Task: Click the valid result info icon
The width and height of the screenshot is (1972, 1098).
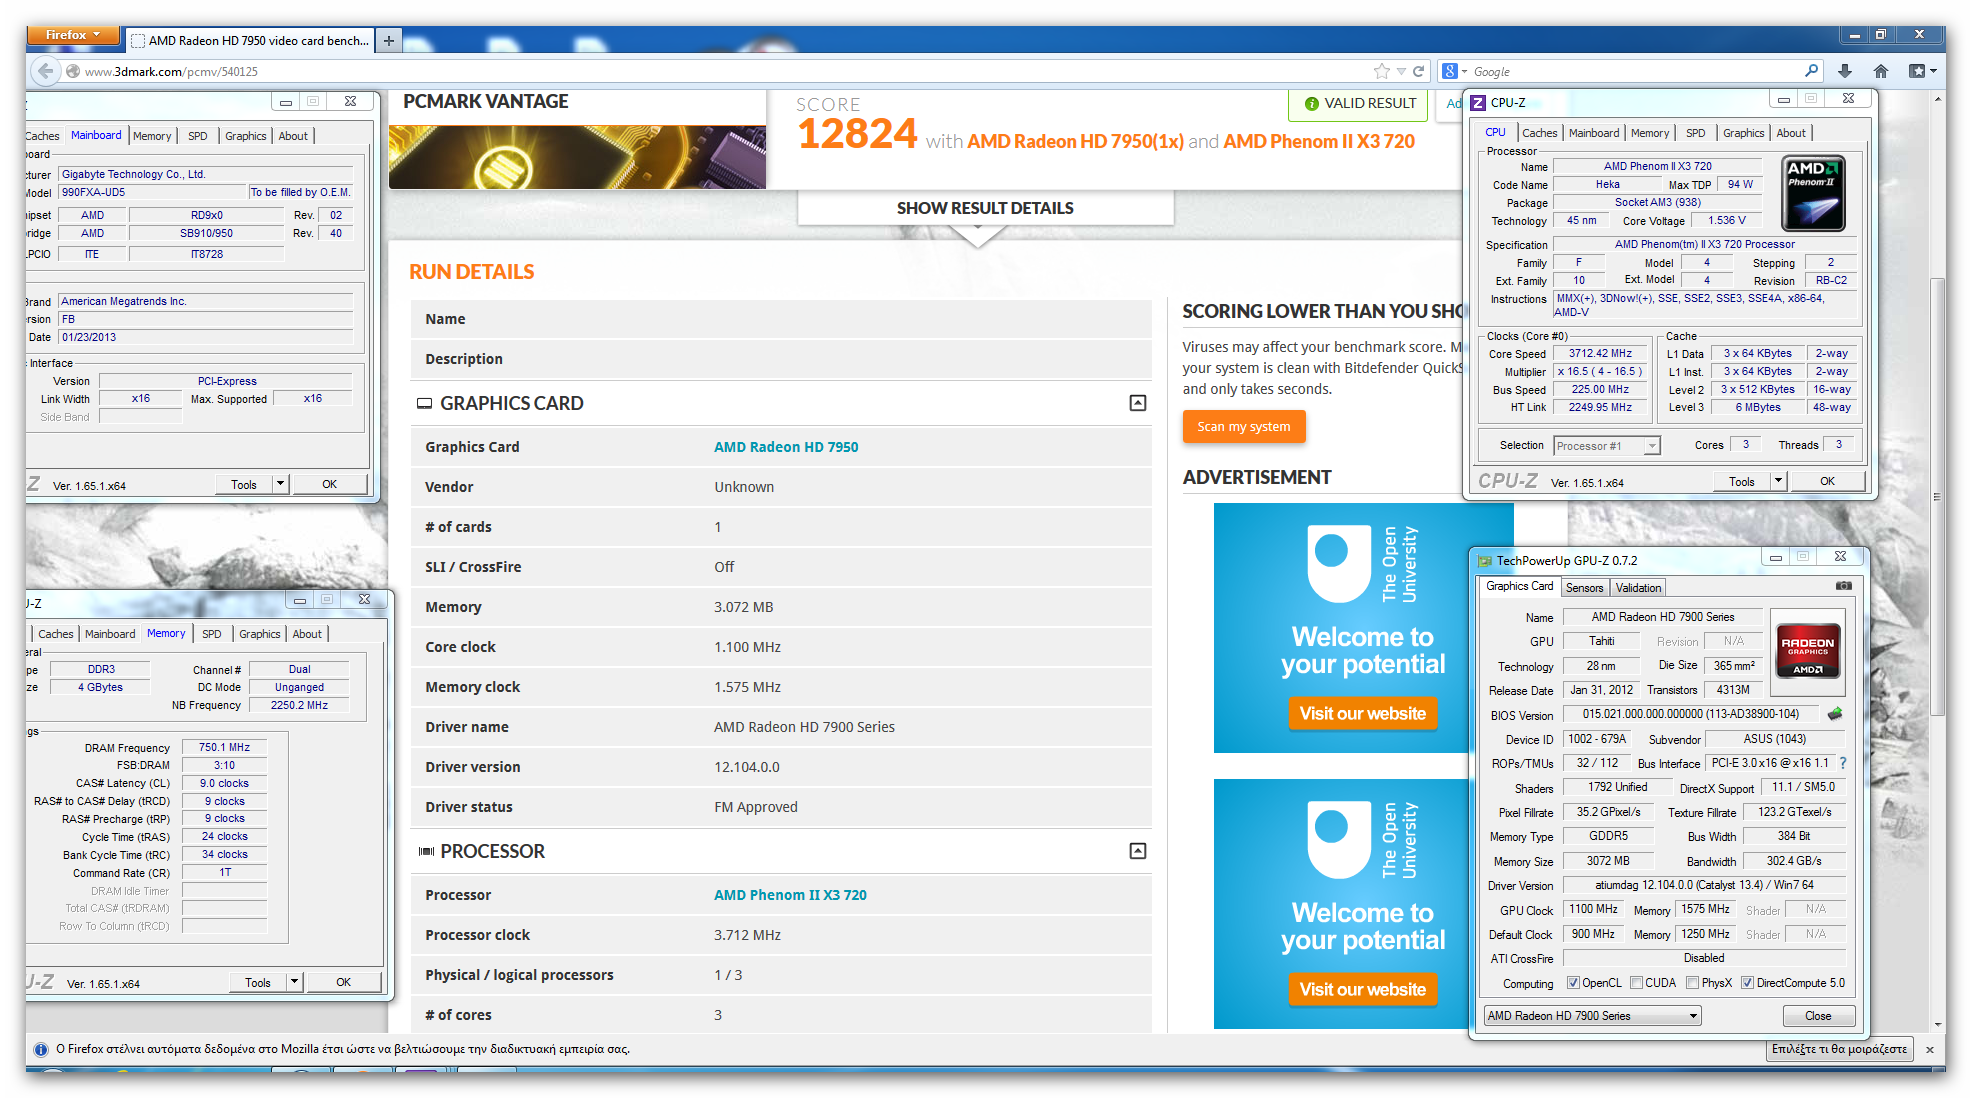Action: [1311, 104]
